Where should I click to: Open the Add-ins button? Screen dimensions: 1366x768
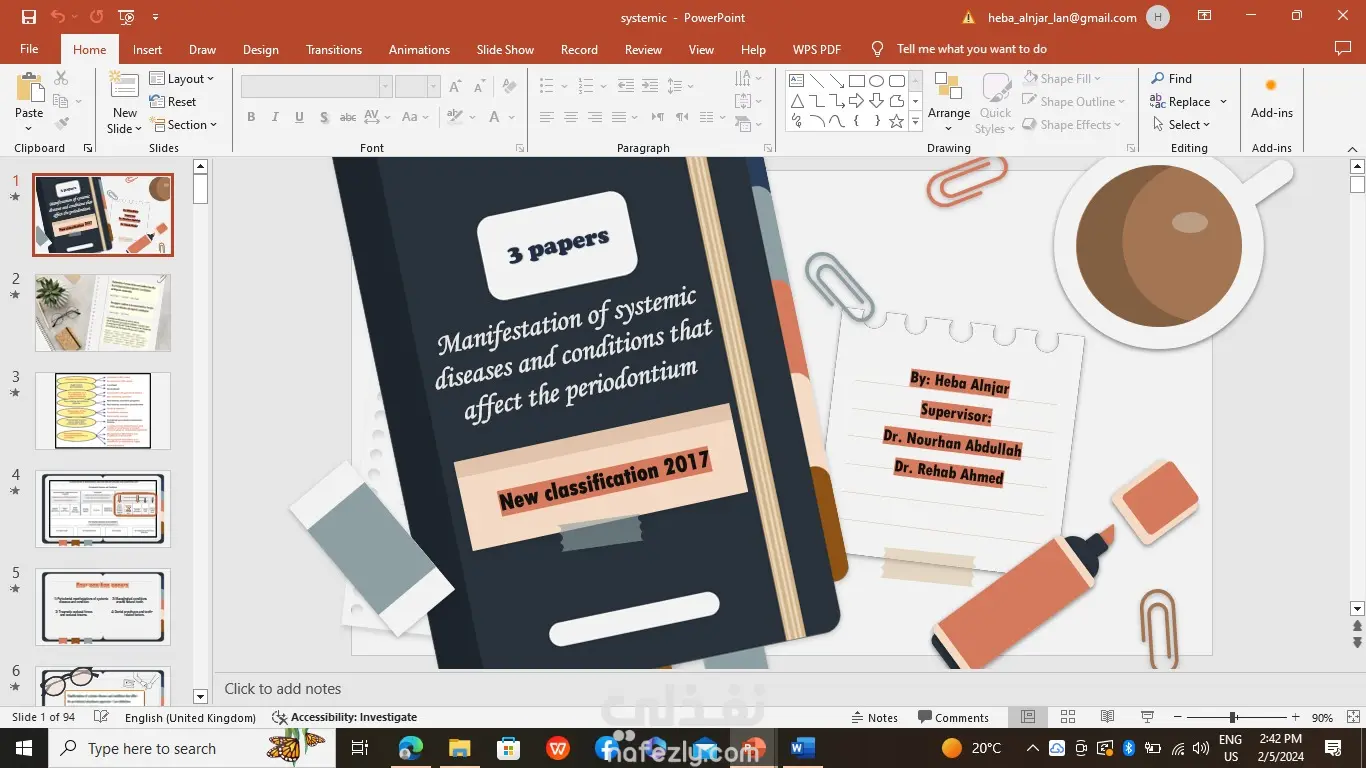click(x=1271, y=98)
